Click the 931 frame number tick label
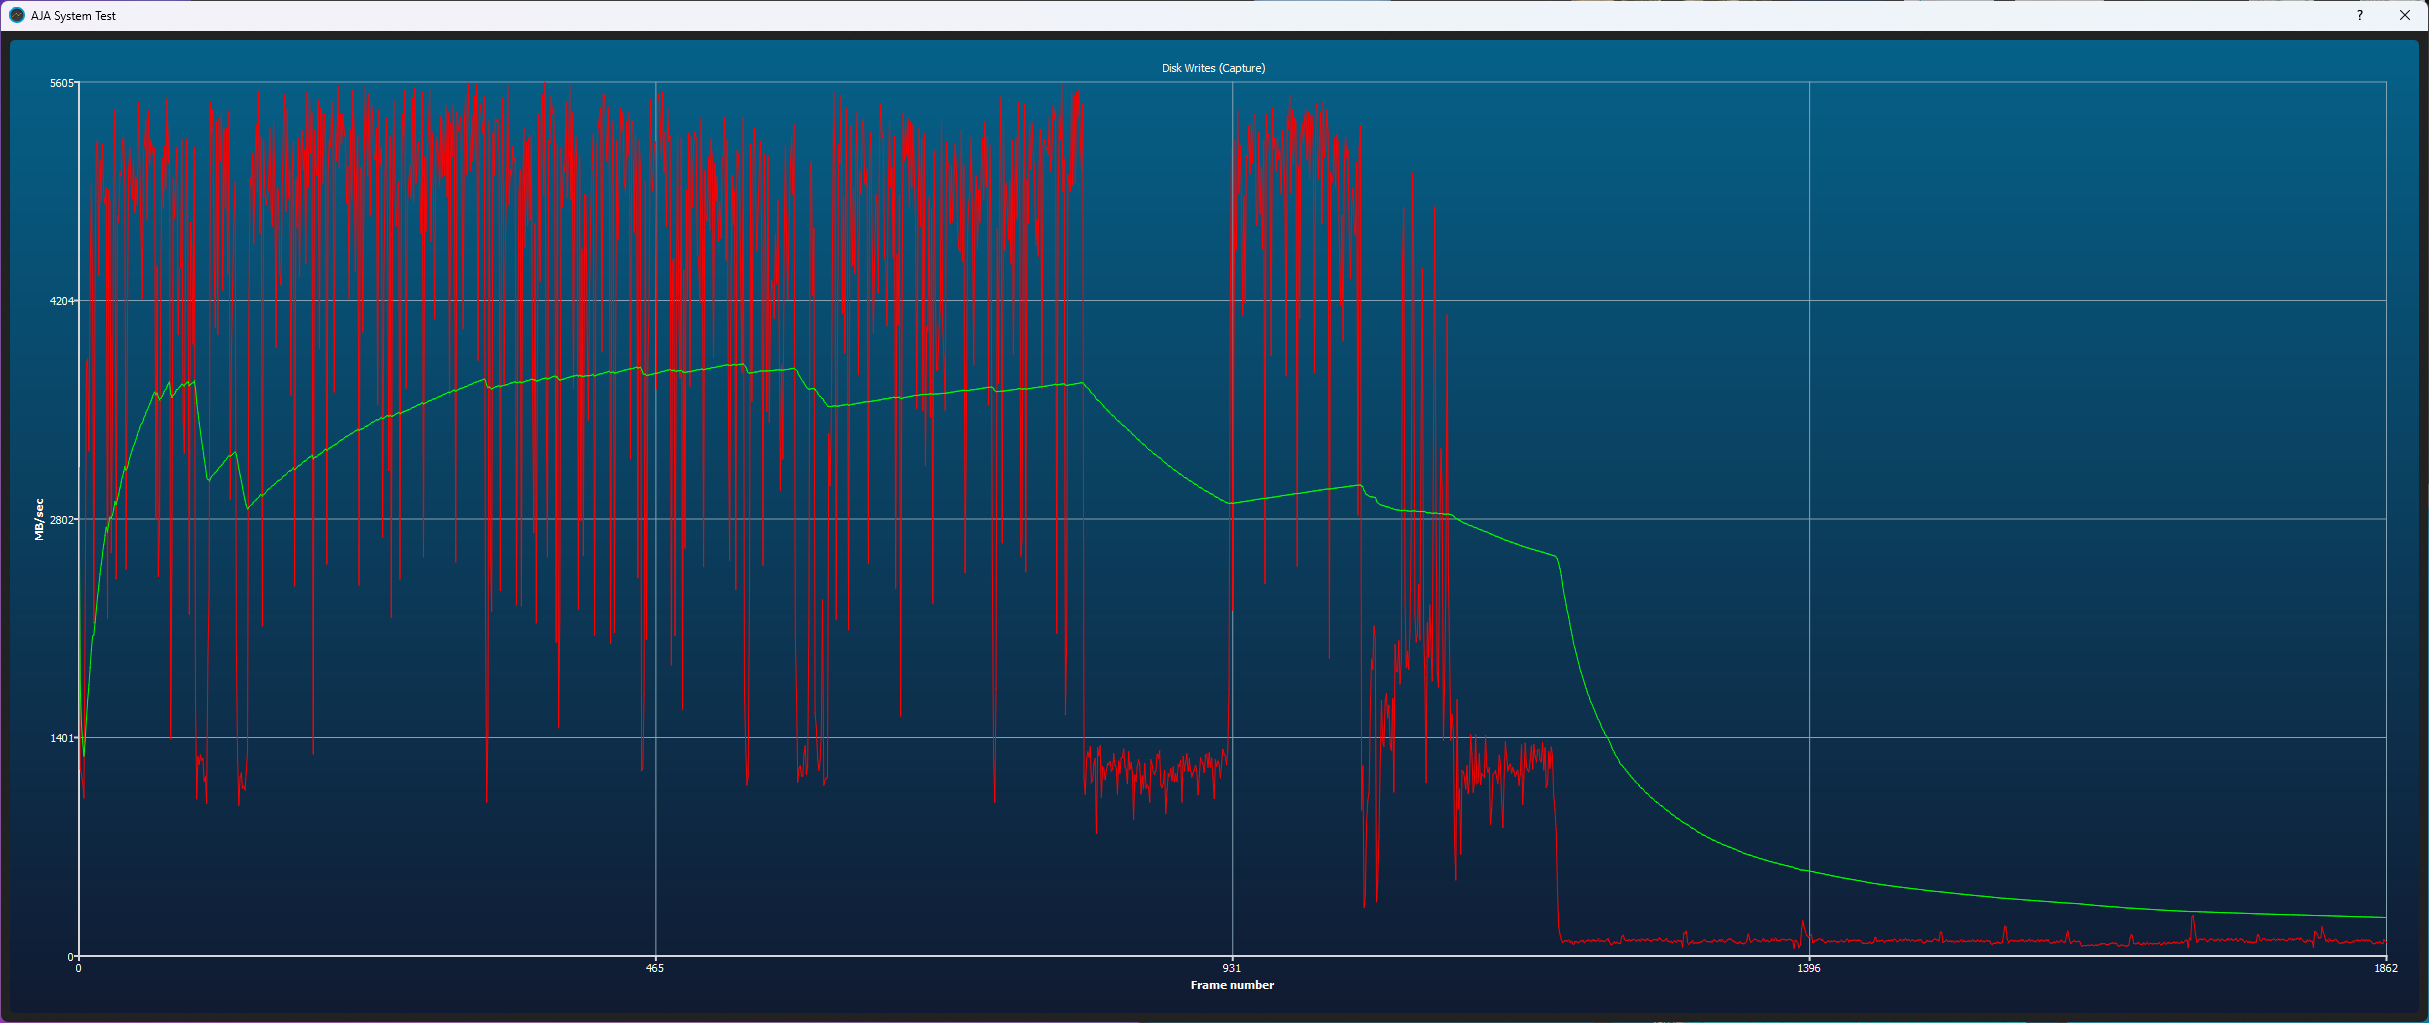The width and height of the screenshot is (2429, 1023). (x=1232, y=968)
